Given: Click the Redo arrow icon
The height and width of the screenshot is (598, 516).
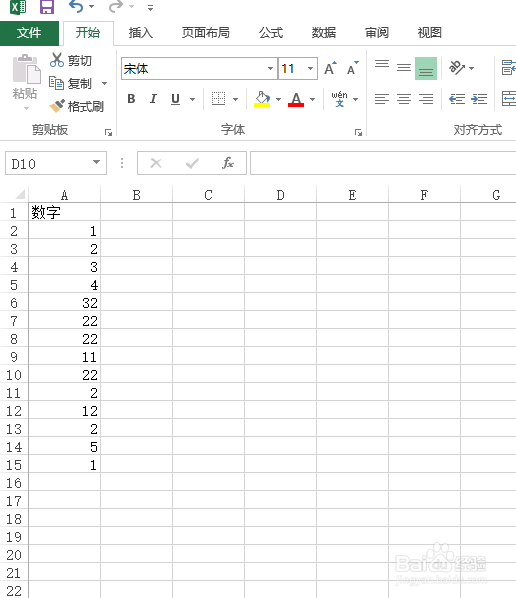Looking at the screenshot, I should coord(116,6).
